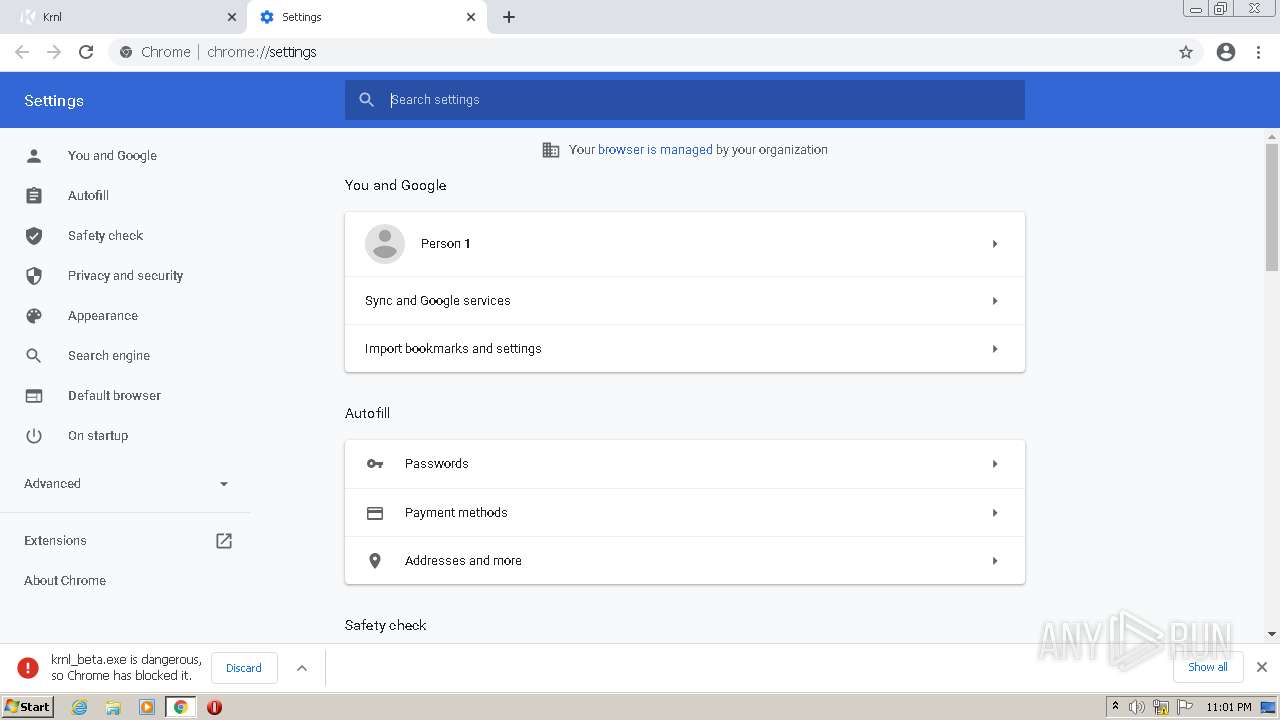Close the Krnl tab
Screen dimensions: 1280x720
click(x=232, y=17)
